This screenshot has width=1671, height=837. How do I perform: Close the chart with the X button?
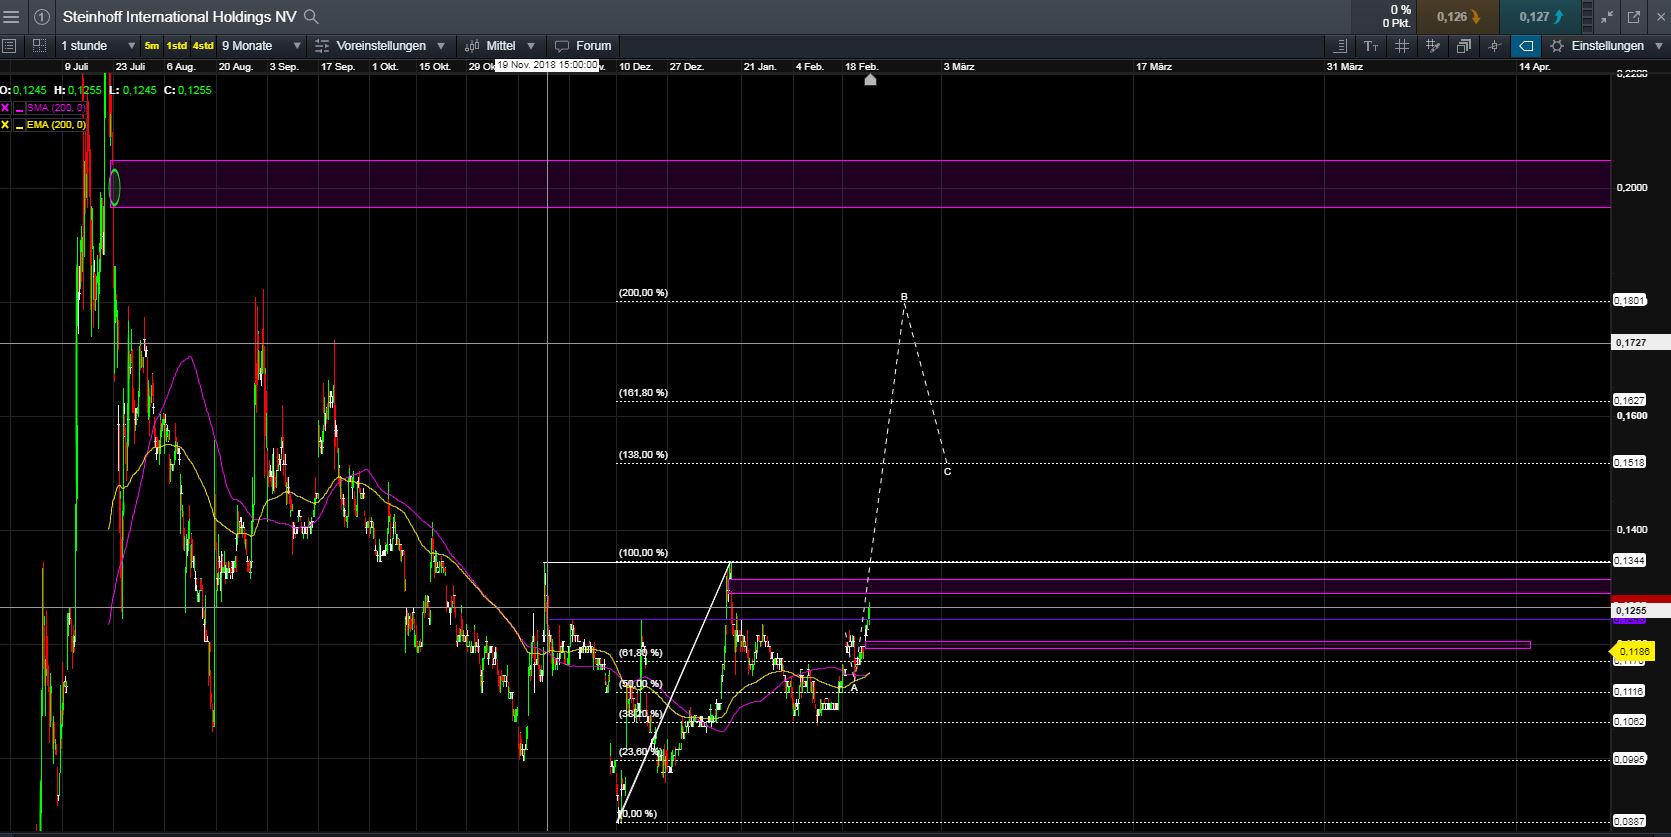pos(1659,17)
